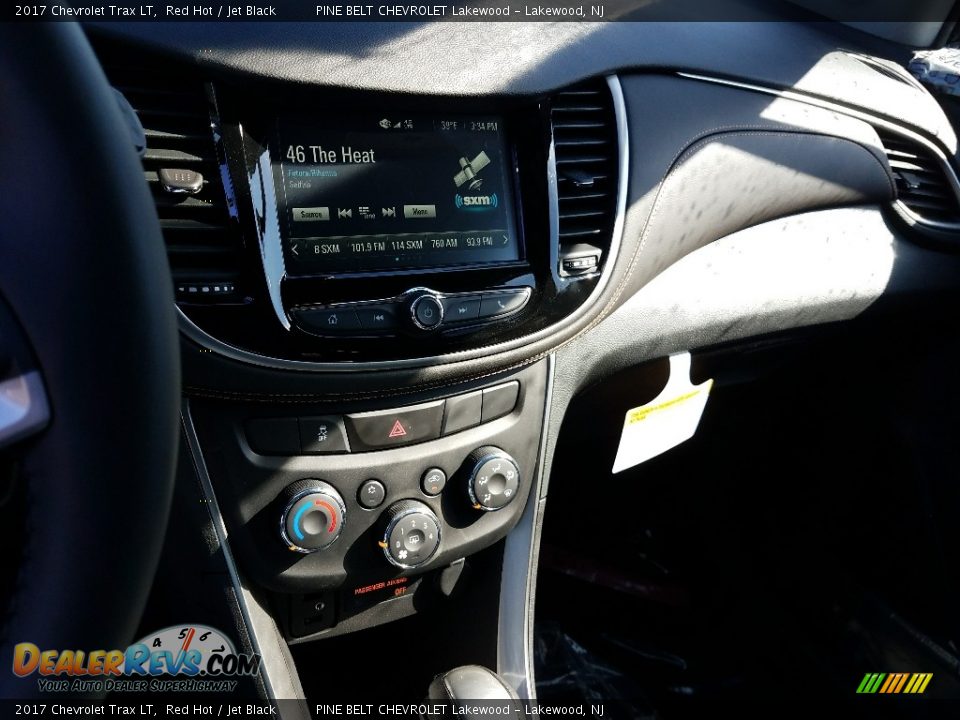Tap the seek-forward icon on the radio screen
The height and width of the screenshot is (720, 960).
pyautogui.click(x=388, y=213)
